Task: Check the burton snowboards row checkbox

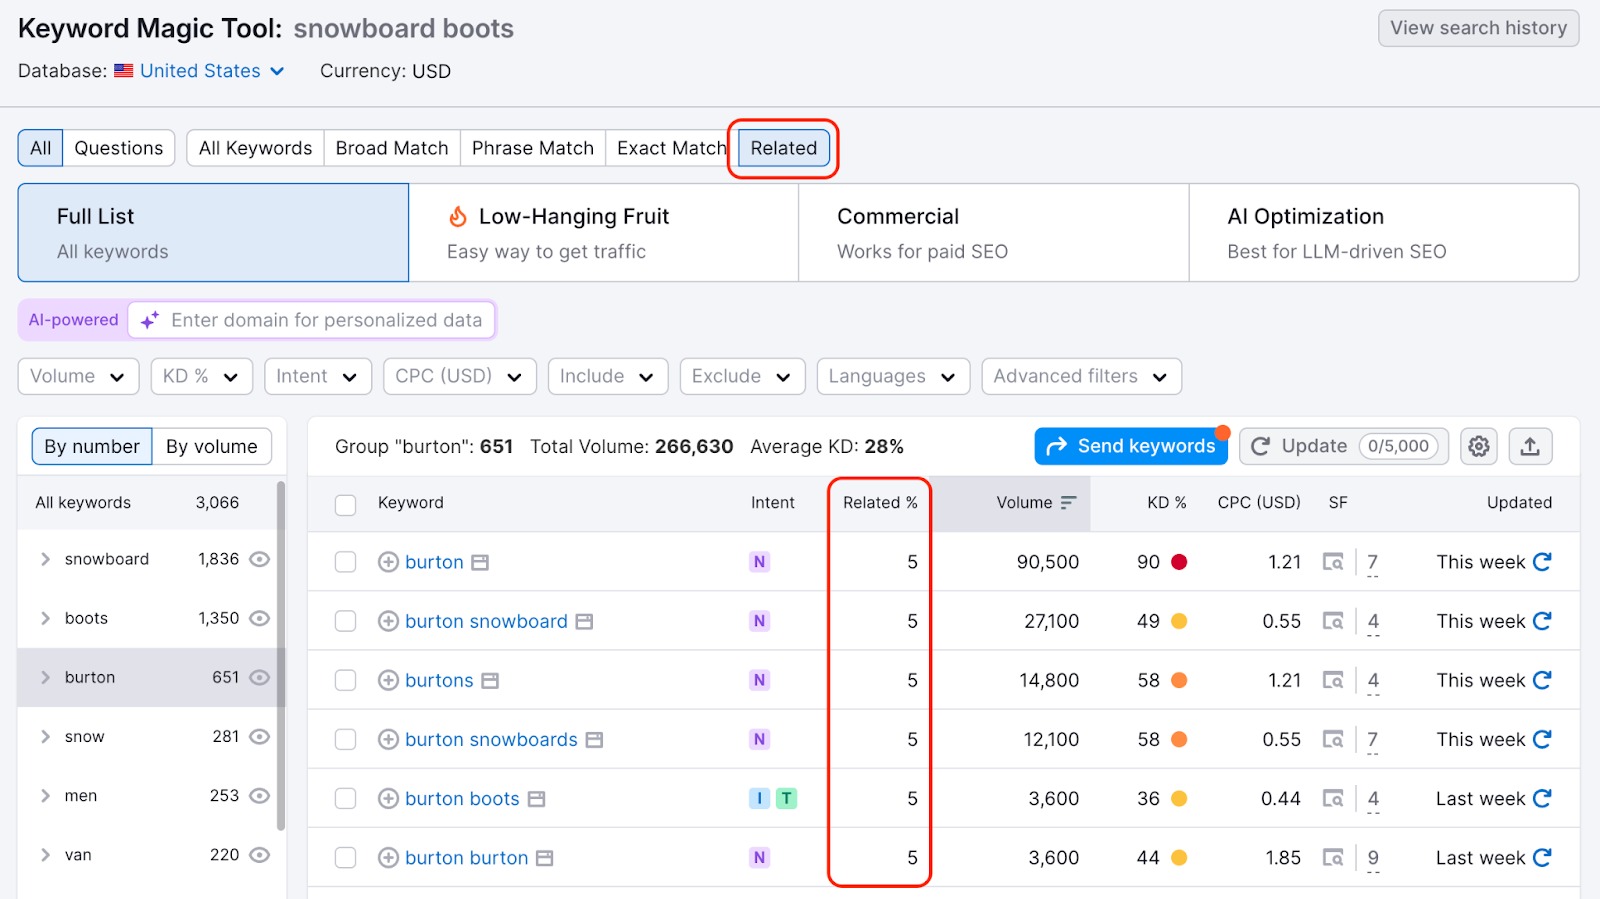Action: coord(346,740)
